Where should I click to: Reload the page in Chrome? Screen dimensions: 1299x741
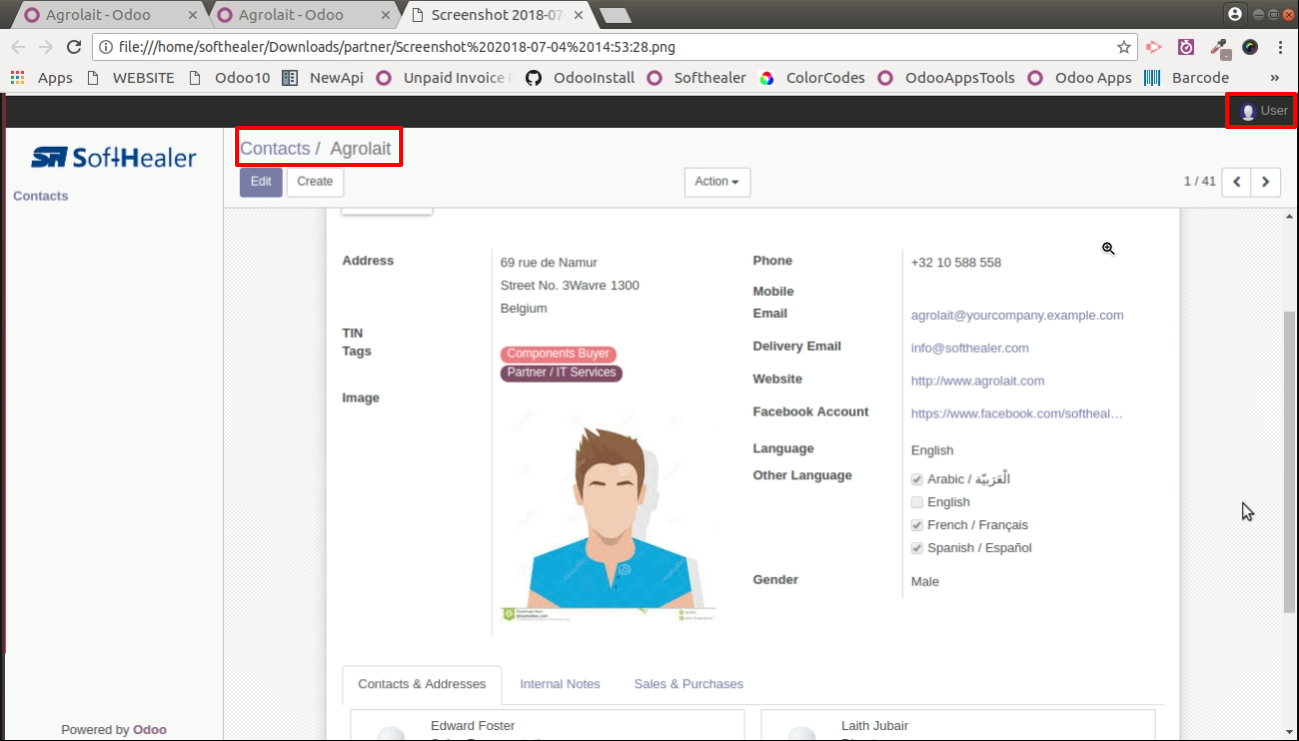pyautogui.click(x=73, y=47)
